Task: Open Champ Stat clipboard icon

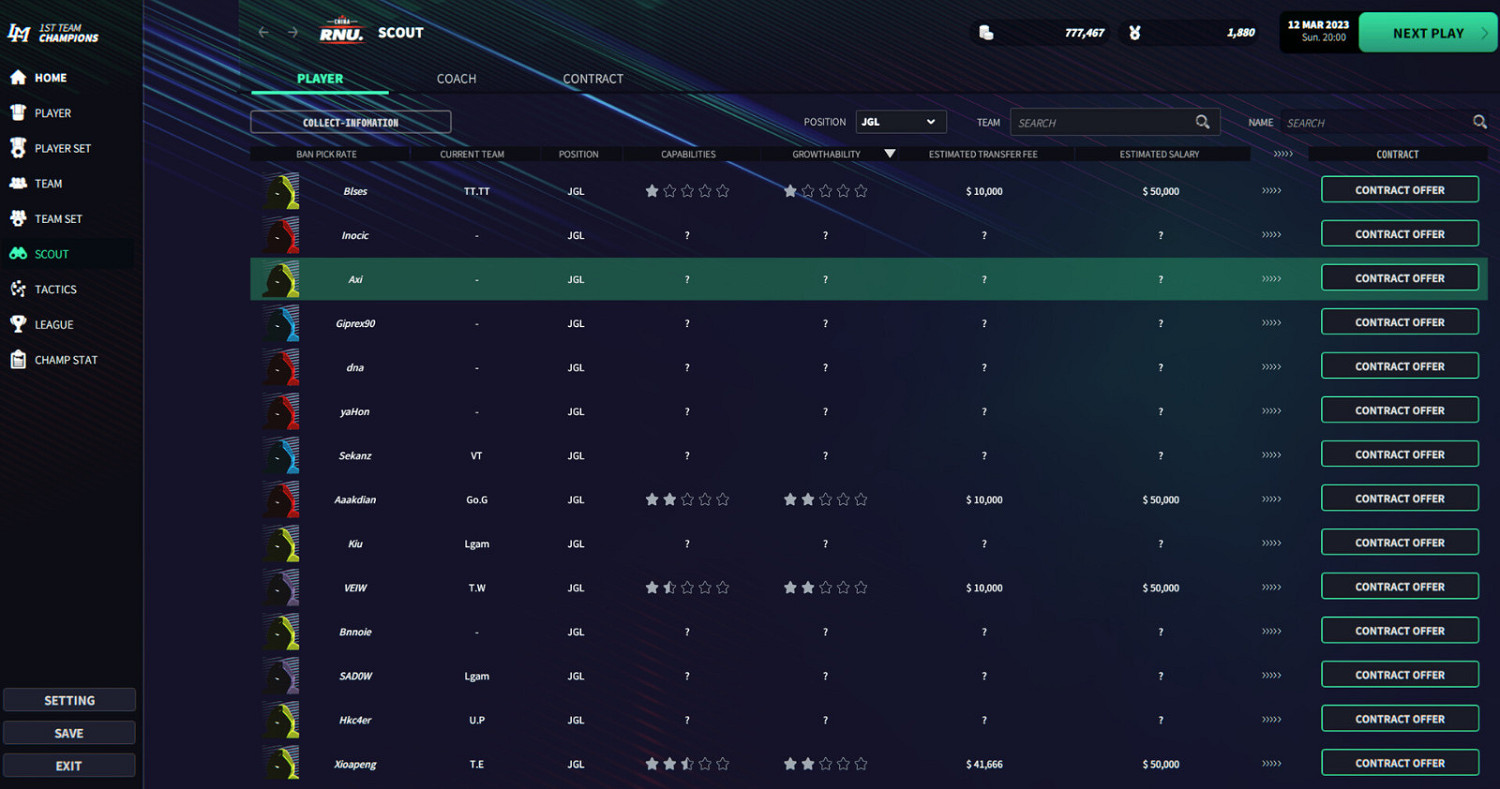Action: click(x=18, y=360)
